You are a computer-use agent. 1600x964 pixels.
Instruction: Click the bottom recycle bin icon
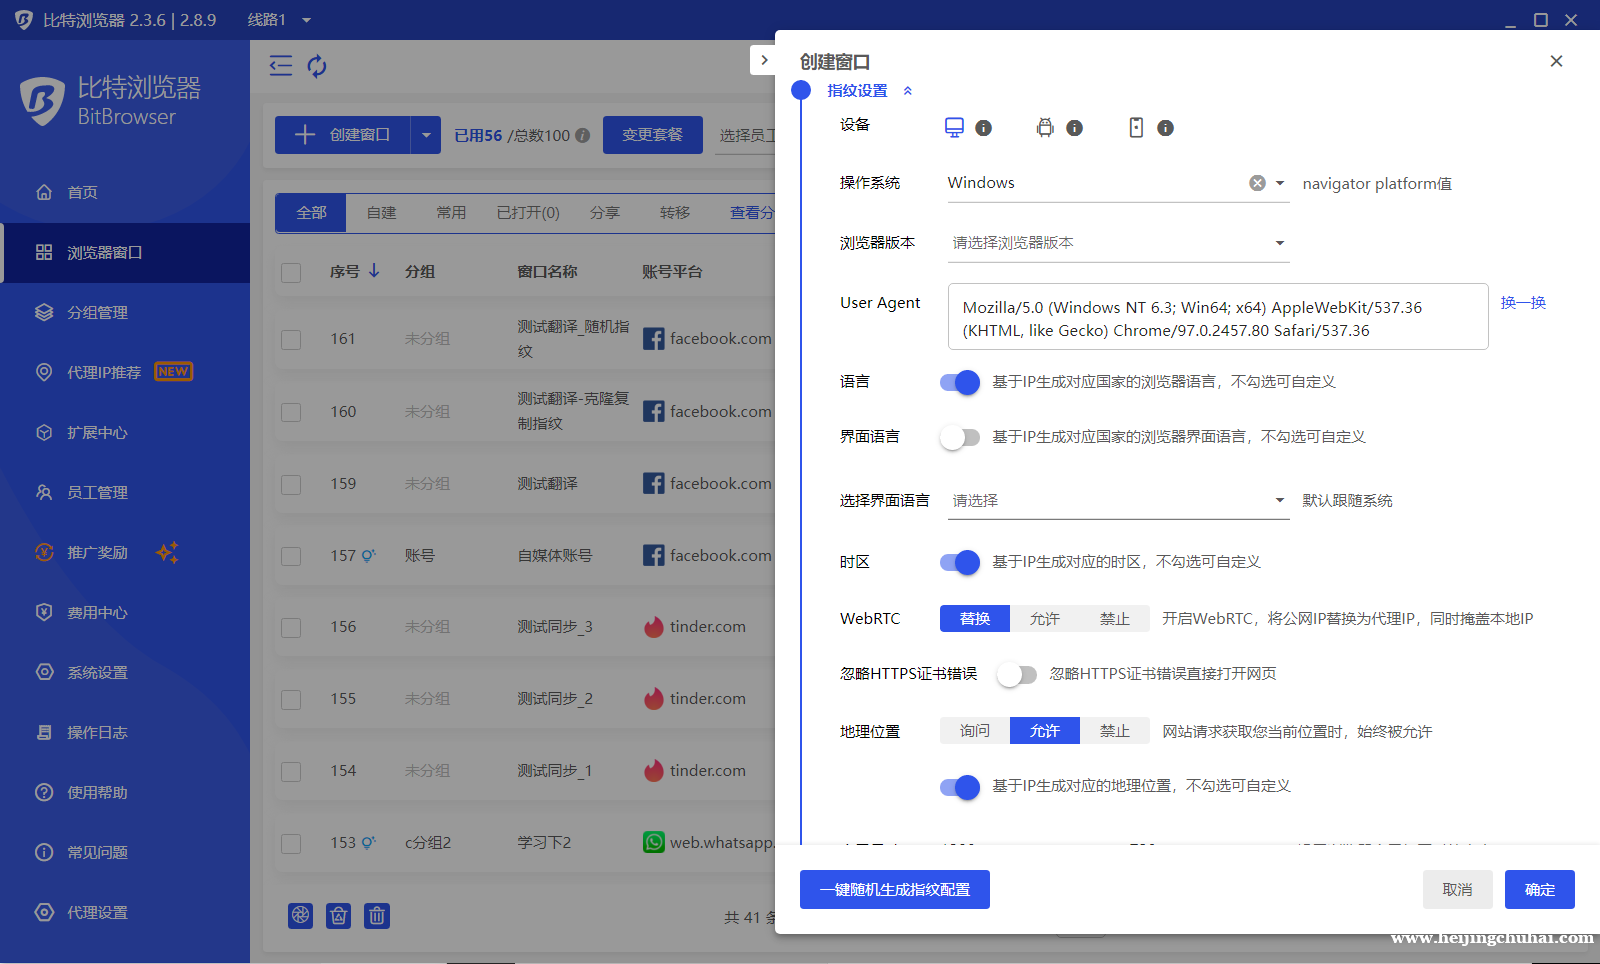tap(339, 915)
